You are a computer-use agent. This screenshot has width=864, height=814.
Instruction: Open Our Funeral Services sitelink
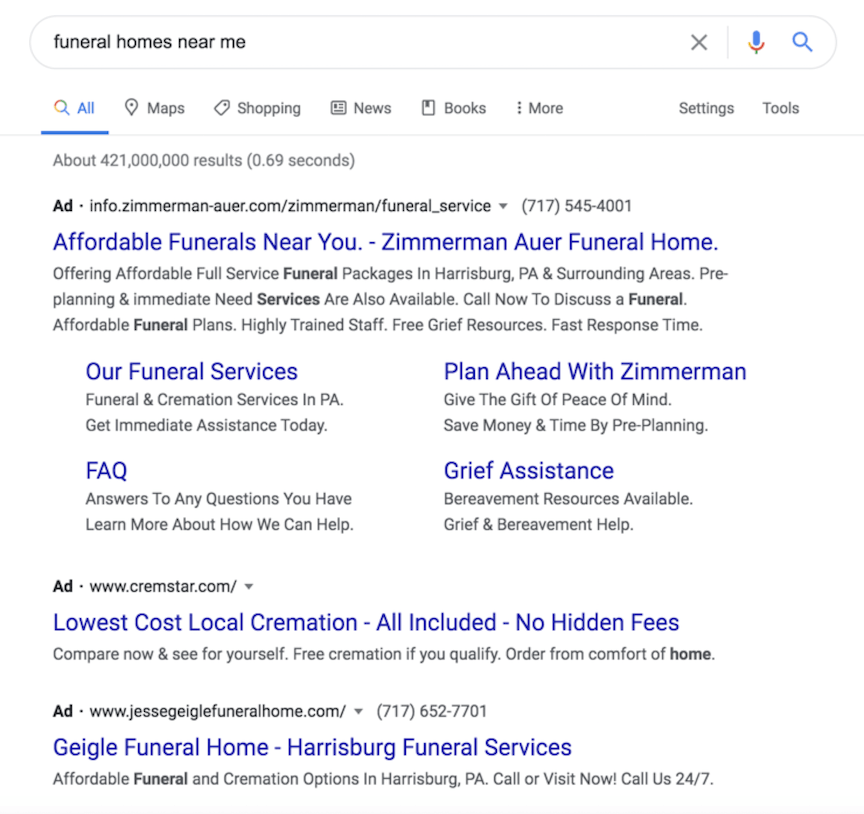191,371
